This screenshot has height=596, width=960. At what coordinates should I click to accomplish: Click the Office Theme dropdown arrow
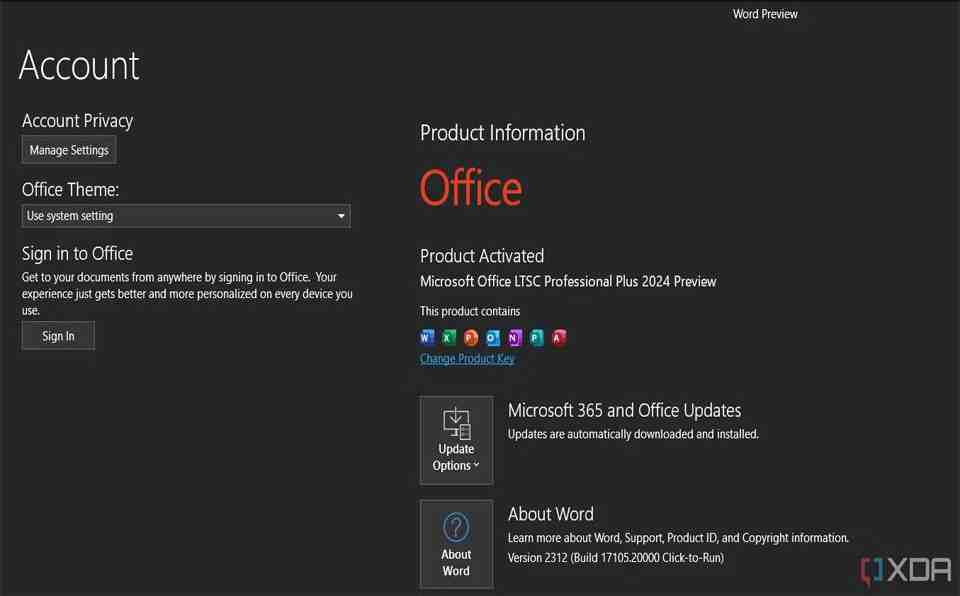click(341, 216)
